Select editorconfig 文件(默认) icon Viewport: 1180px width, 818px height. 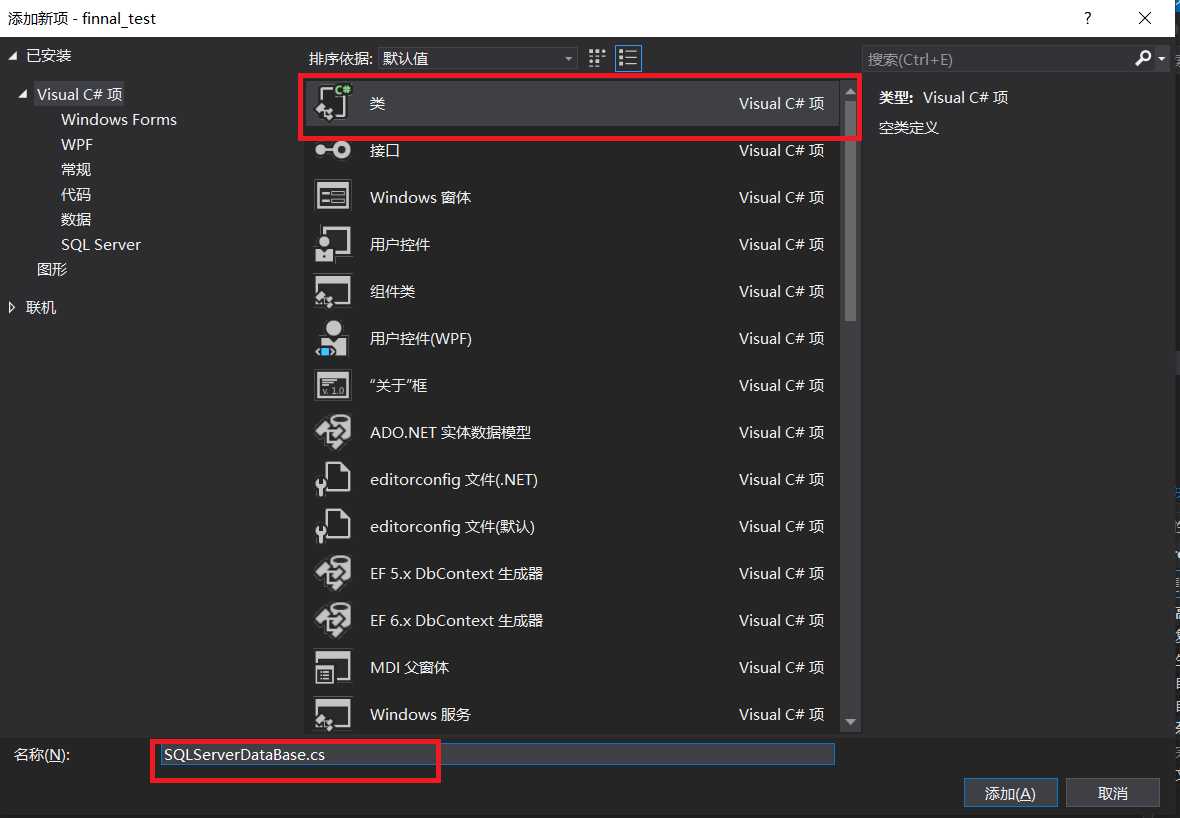tap(333, 526)
